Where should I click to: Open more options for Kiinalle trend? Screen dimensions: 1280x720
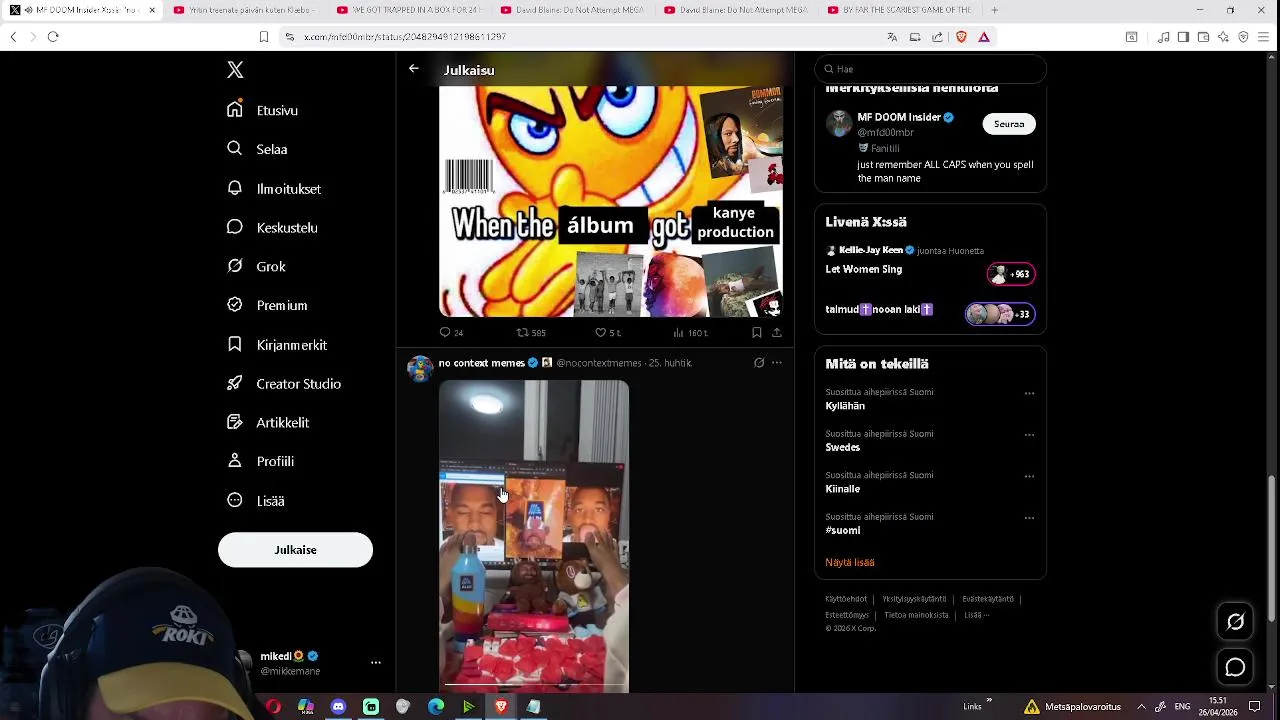pyautogui.click(x=1029, y=477)
